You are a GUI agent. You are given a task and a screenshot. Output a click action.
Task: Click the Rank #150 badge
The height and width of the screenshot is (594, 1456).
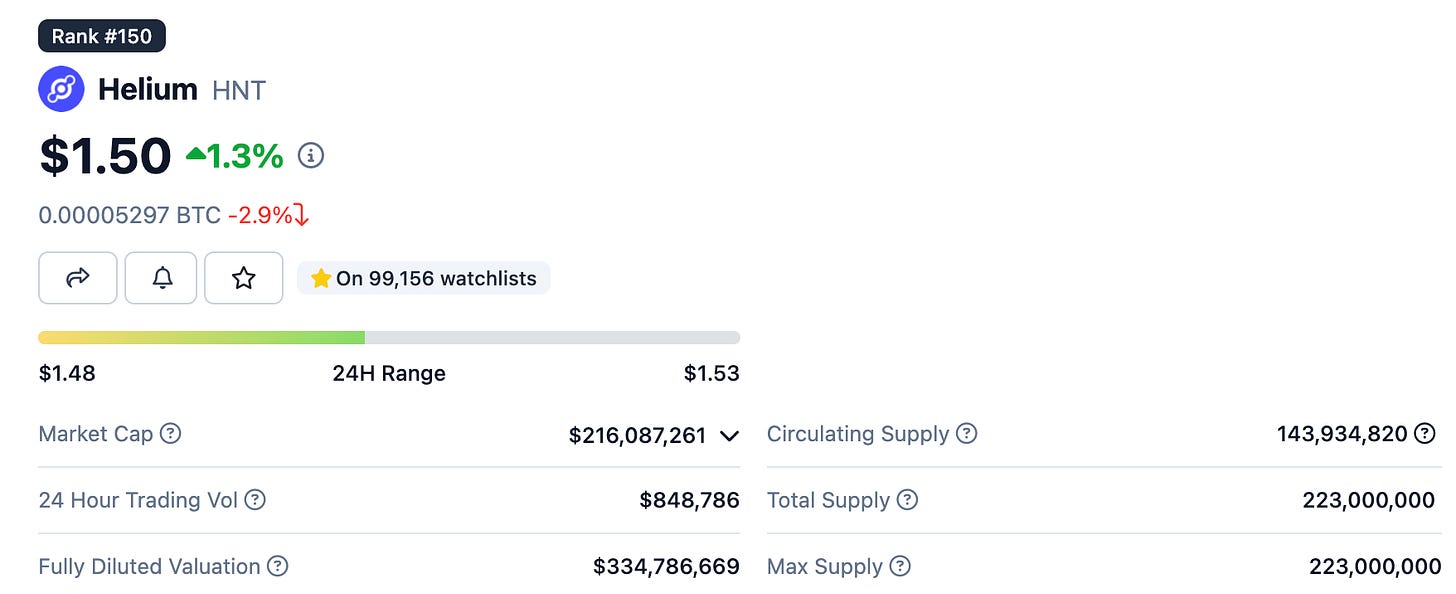point(102,37)
